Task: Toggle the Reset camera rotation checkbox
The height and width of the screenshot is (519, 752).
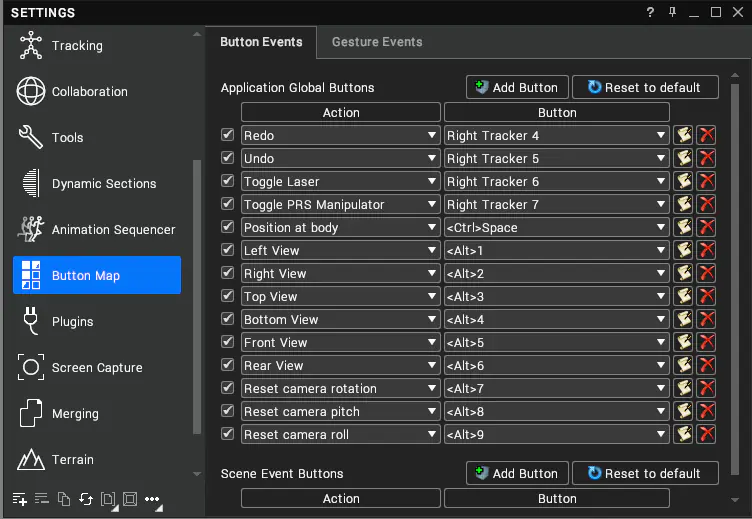Action: [227, 388]
